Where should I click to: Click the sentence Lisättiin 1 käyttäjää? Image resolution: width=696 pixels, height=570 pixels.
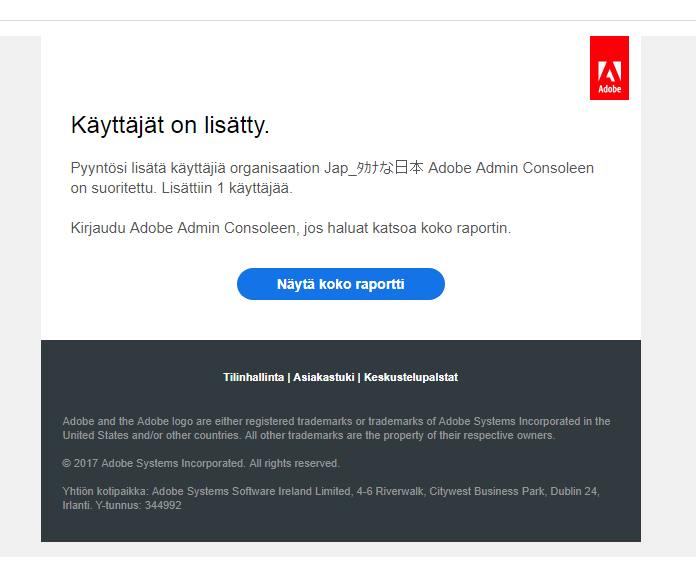click(226, 188)
